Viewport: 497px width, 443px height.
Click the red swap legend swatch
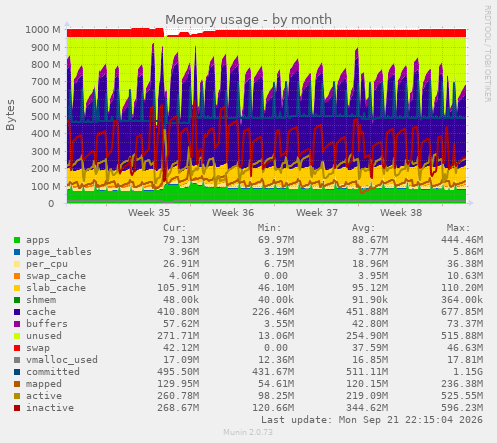17,348
